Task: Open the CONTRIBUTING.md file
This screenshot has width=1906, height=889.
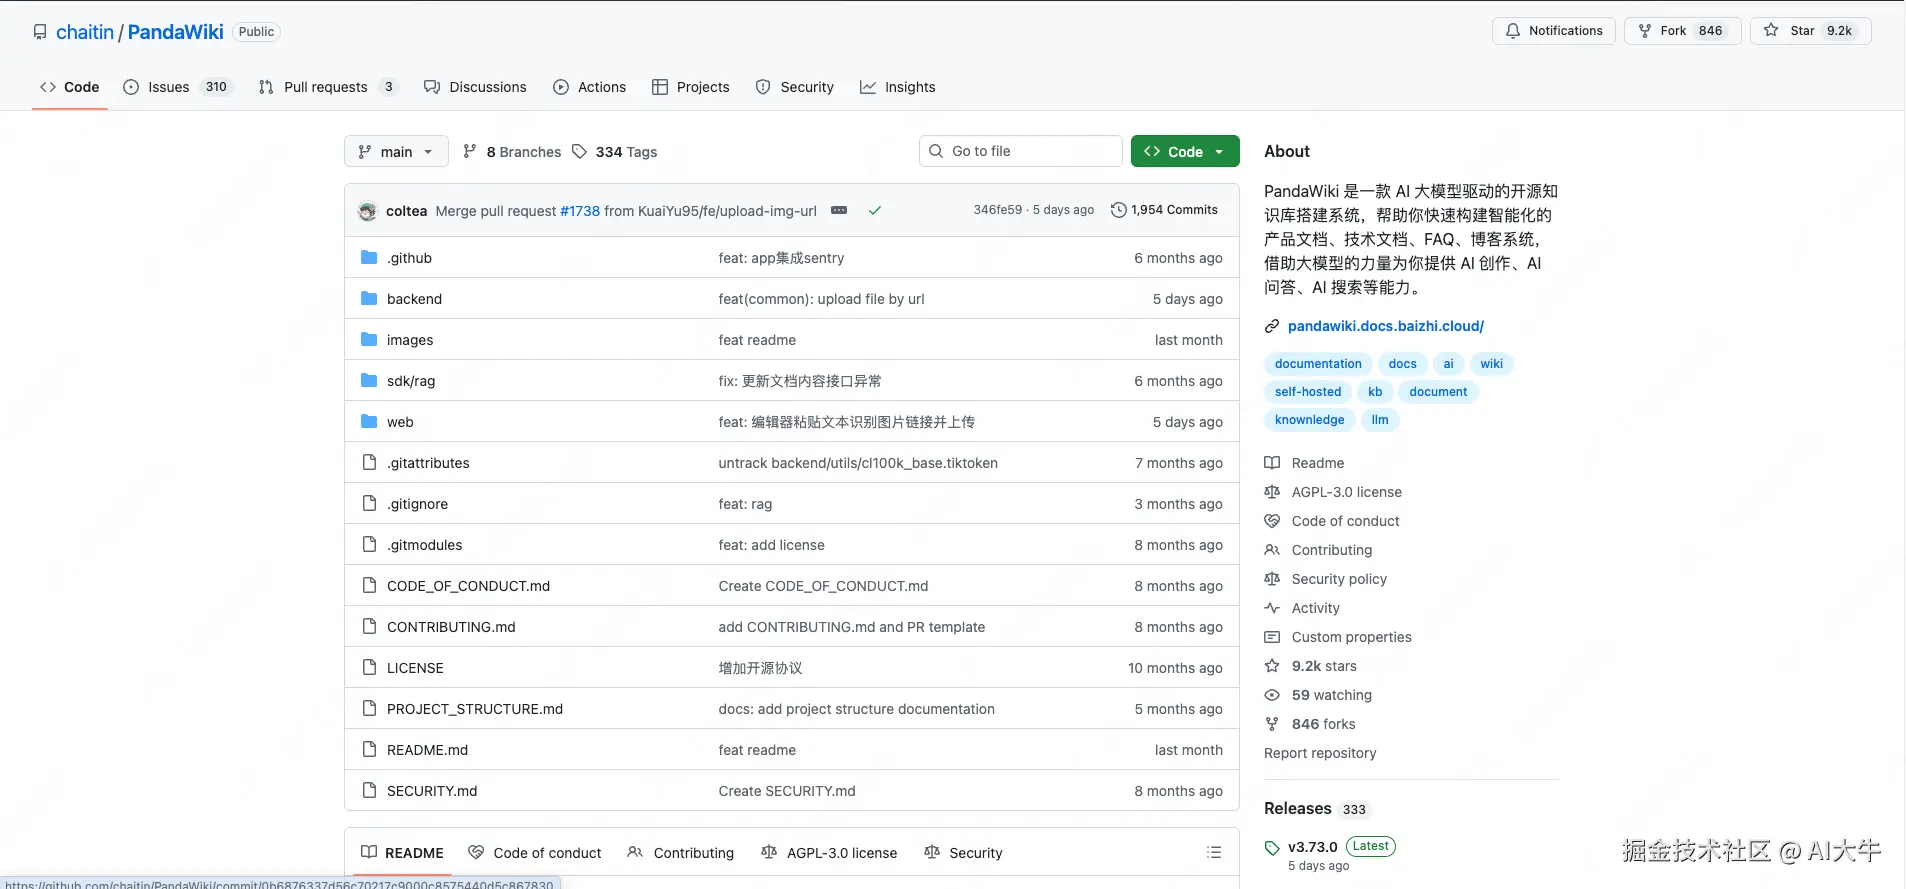Action: [x=451, y=627]
